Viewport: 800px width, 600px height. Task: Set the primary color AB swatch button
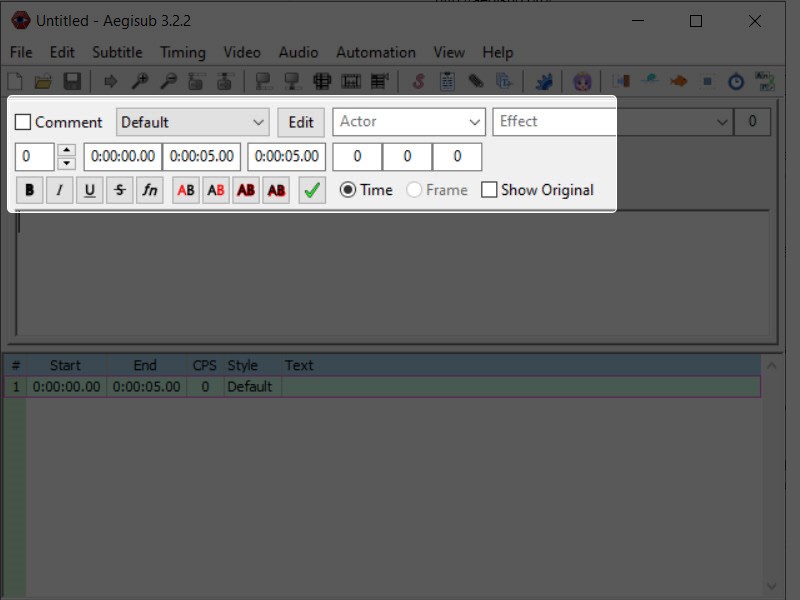(x=186, y=190)
